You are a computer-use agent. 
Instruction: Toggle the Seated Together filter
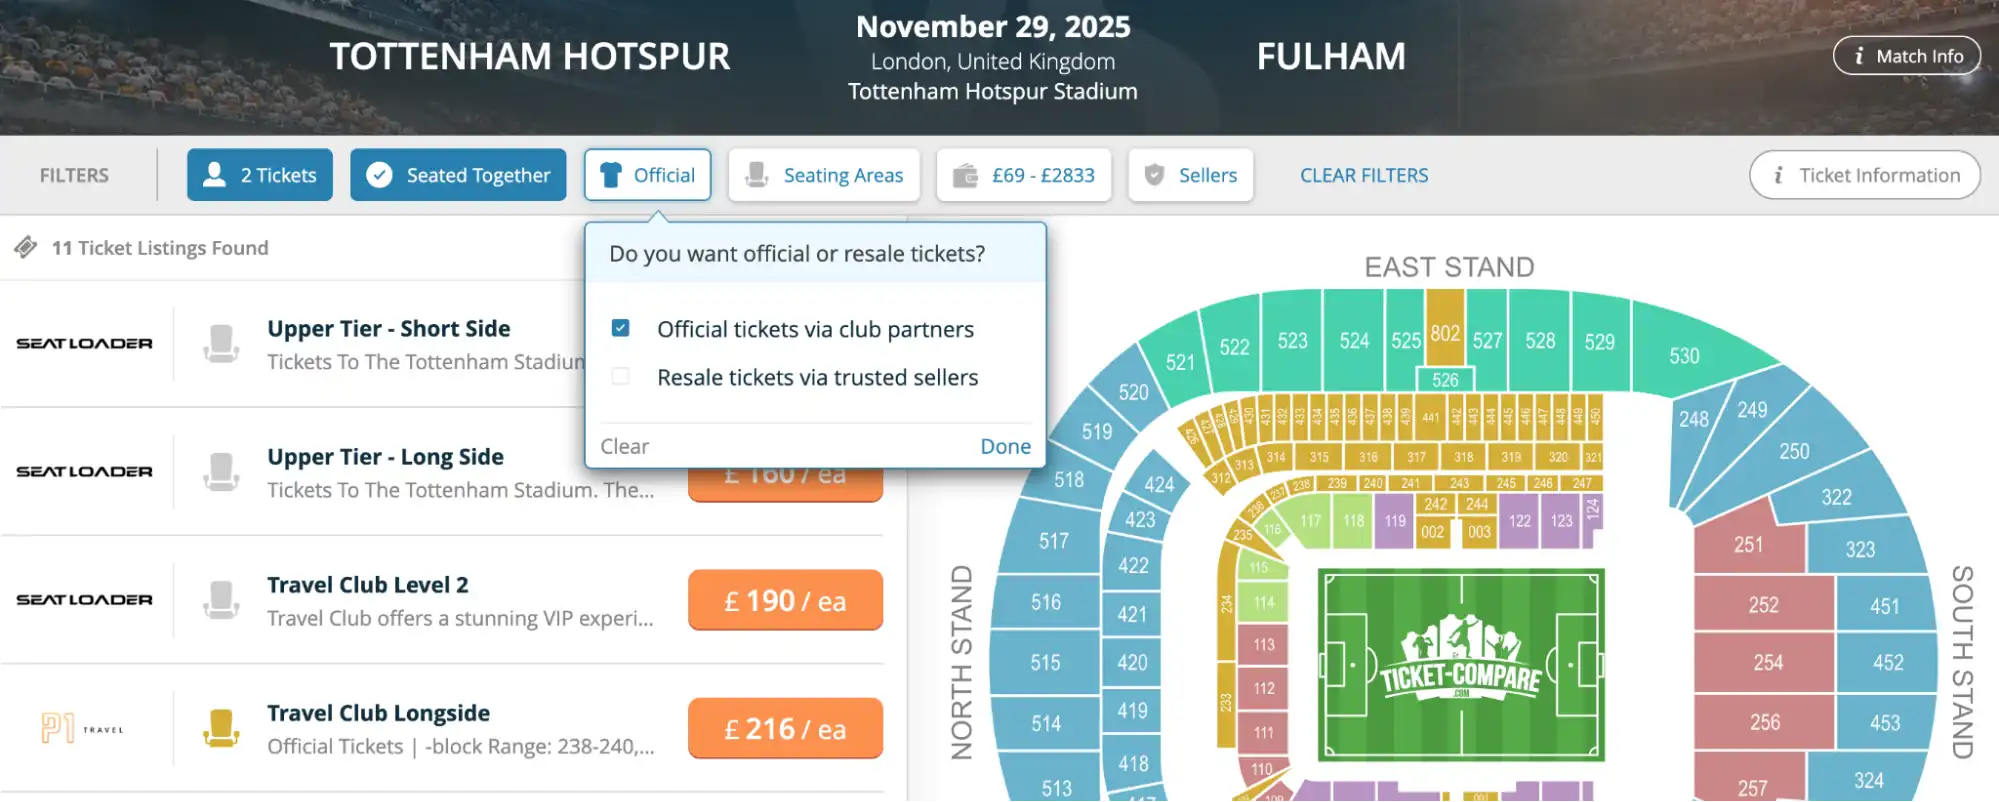pos(458,174)
